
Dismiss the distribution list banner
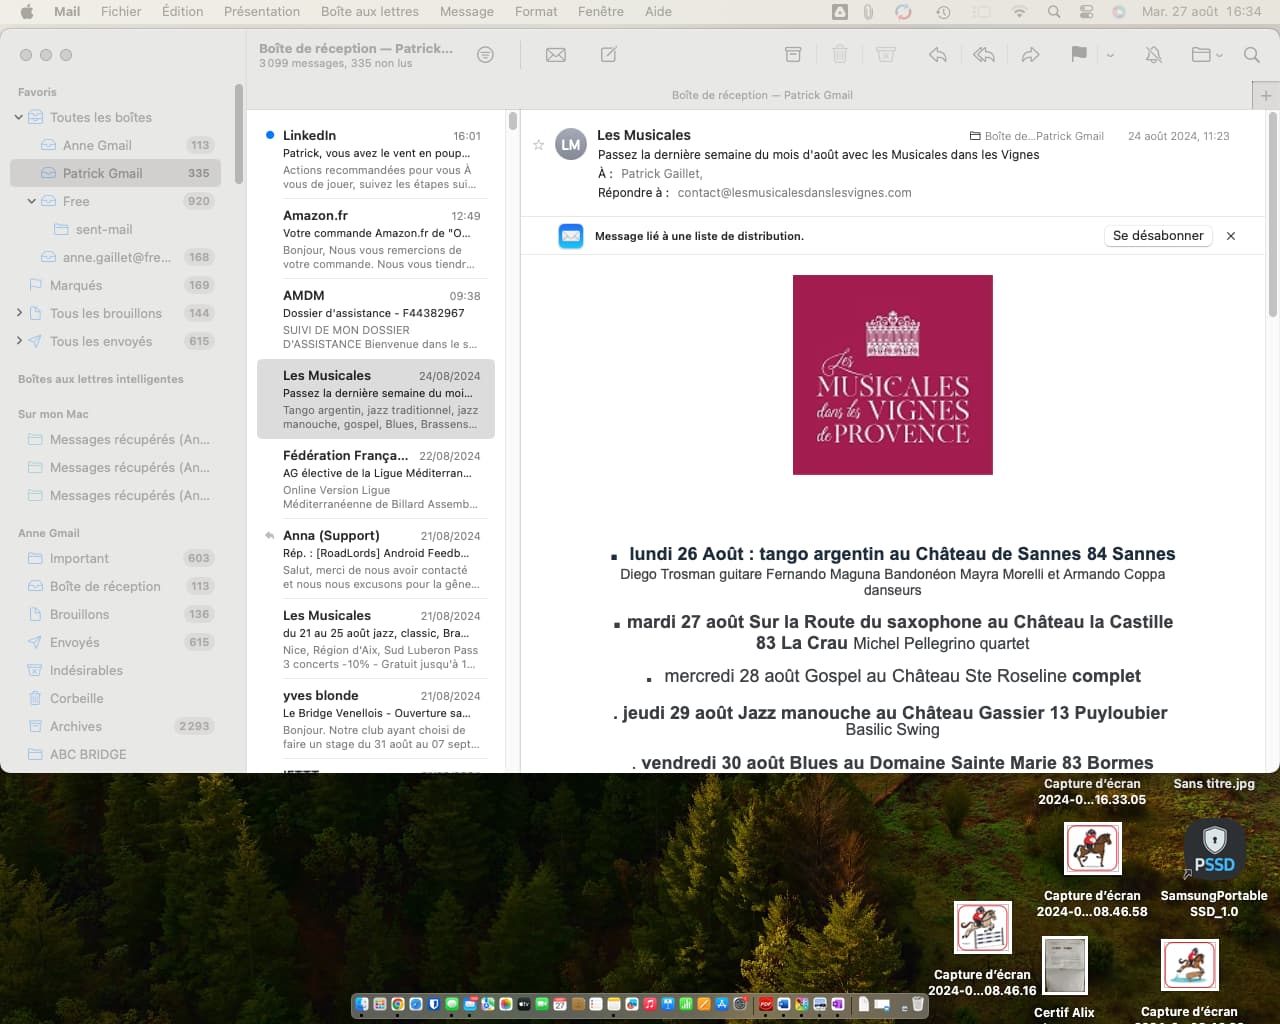click(1231, 236)
